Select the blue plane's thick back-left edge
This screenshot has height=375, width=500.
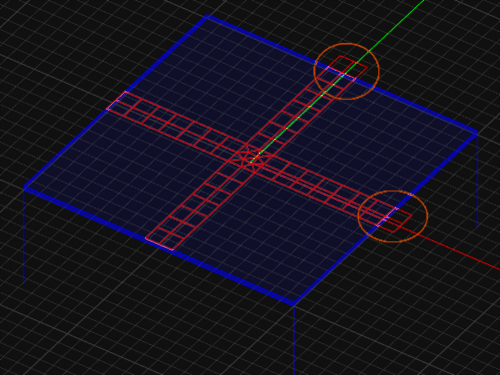tap(116, 102)
